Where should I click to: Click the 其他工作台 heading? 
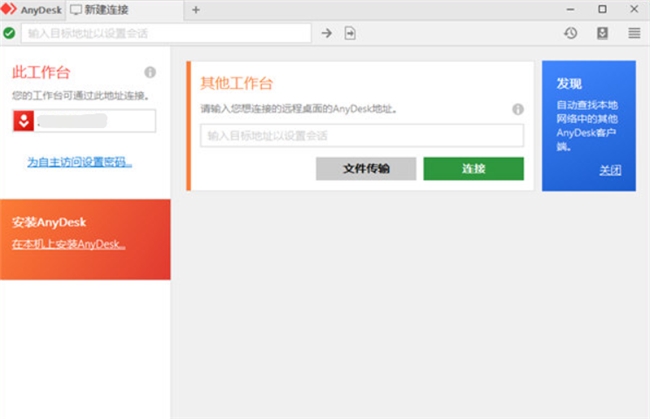pos(236,83)
